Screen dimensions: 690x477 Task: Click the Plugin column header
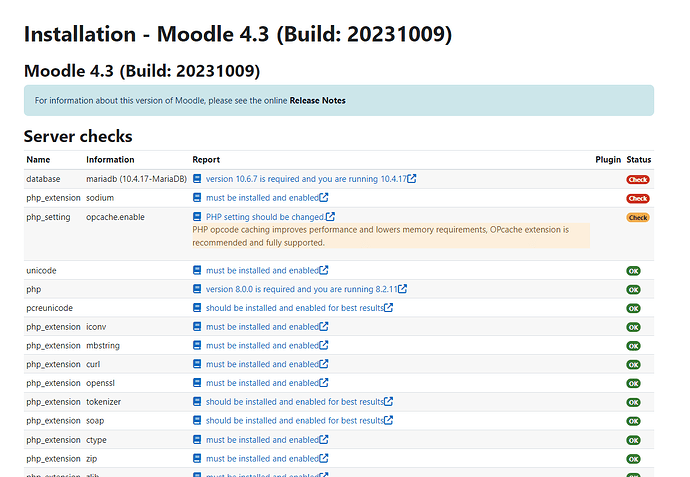coord(608,160)
